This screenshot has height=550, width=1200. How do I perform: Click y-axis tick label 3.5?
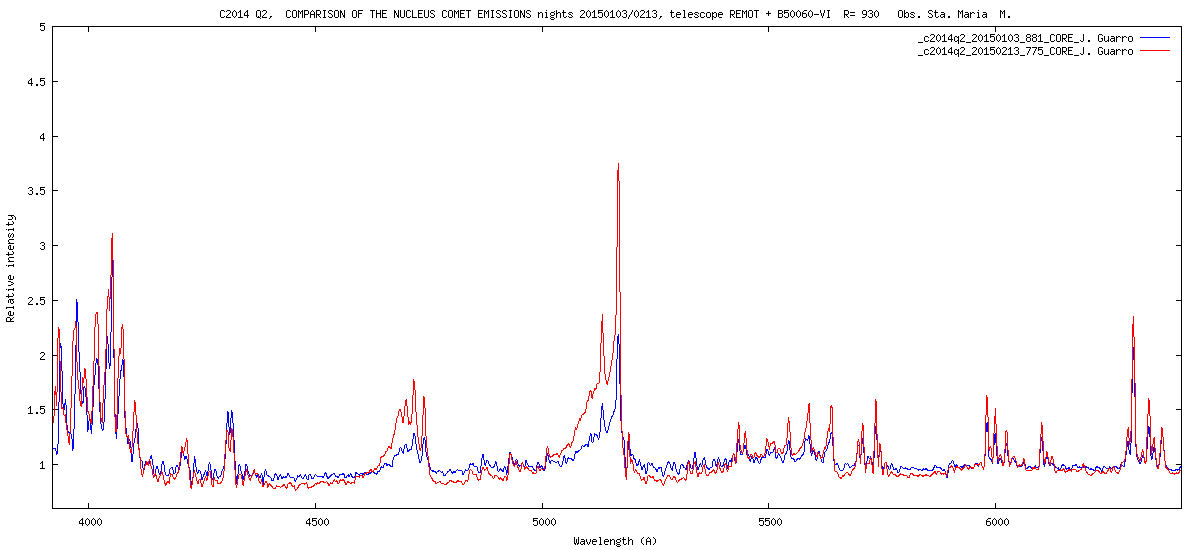tap(36, 191)
